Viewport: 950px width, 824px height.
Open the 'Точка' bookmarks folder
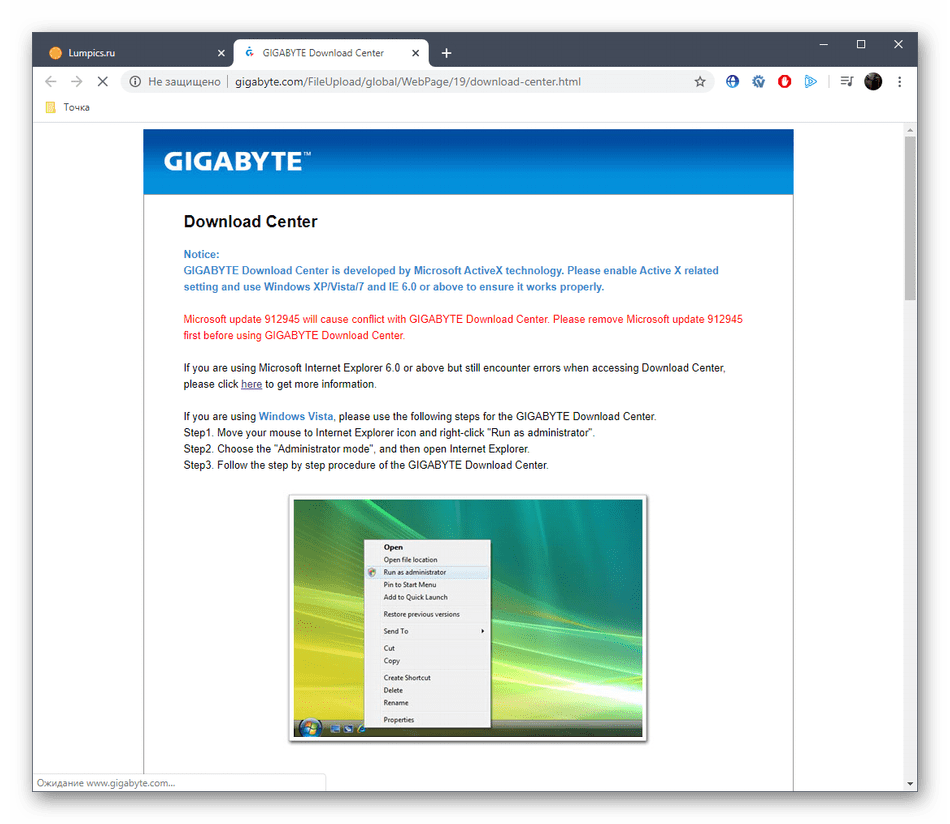pos(68,107)
